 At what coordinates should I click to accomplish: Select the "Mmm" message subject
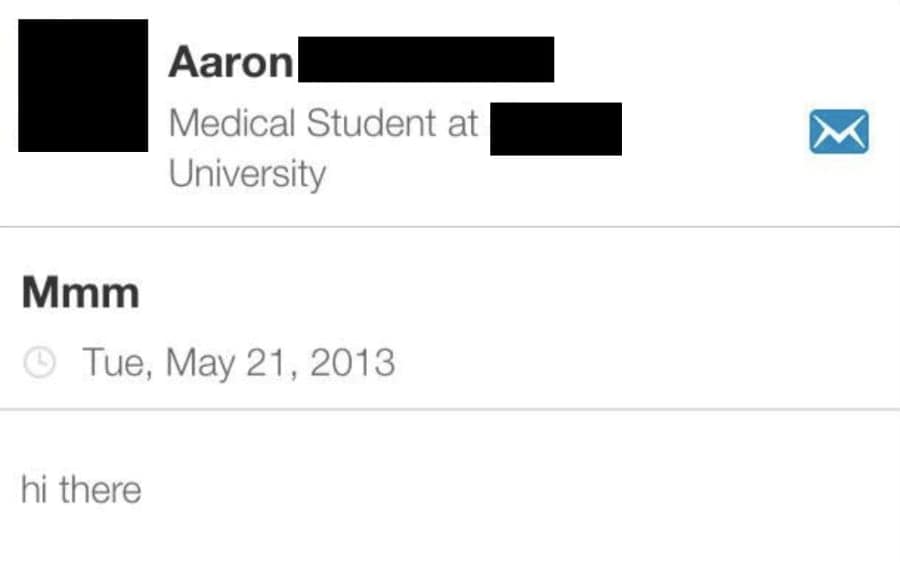(x=80, y=293)
